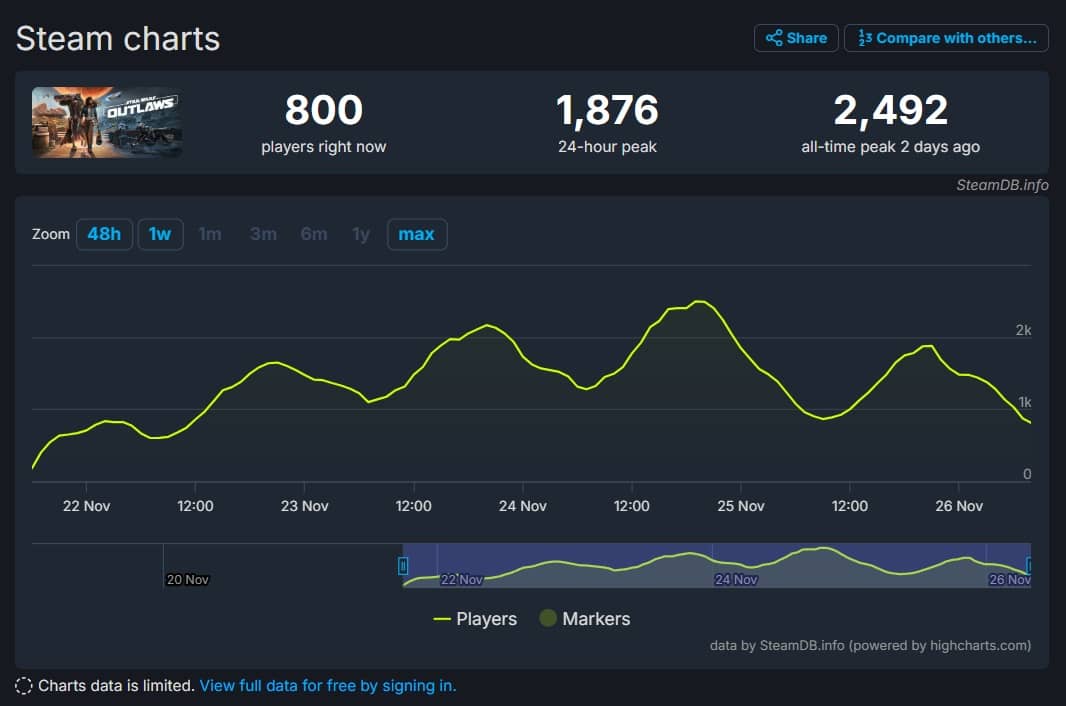Click the 1k y-axis label

click(x=1025, y=403)
